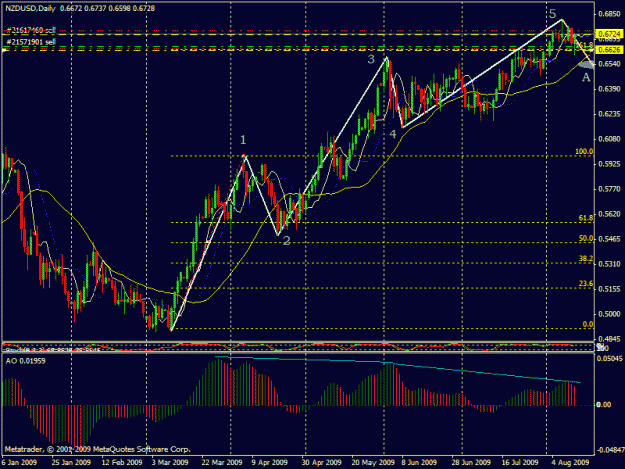625x469 pixels.
Task: Click the yellow 0.6626 price tag
Action: pyautogui.click(x=610, y=50)
